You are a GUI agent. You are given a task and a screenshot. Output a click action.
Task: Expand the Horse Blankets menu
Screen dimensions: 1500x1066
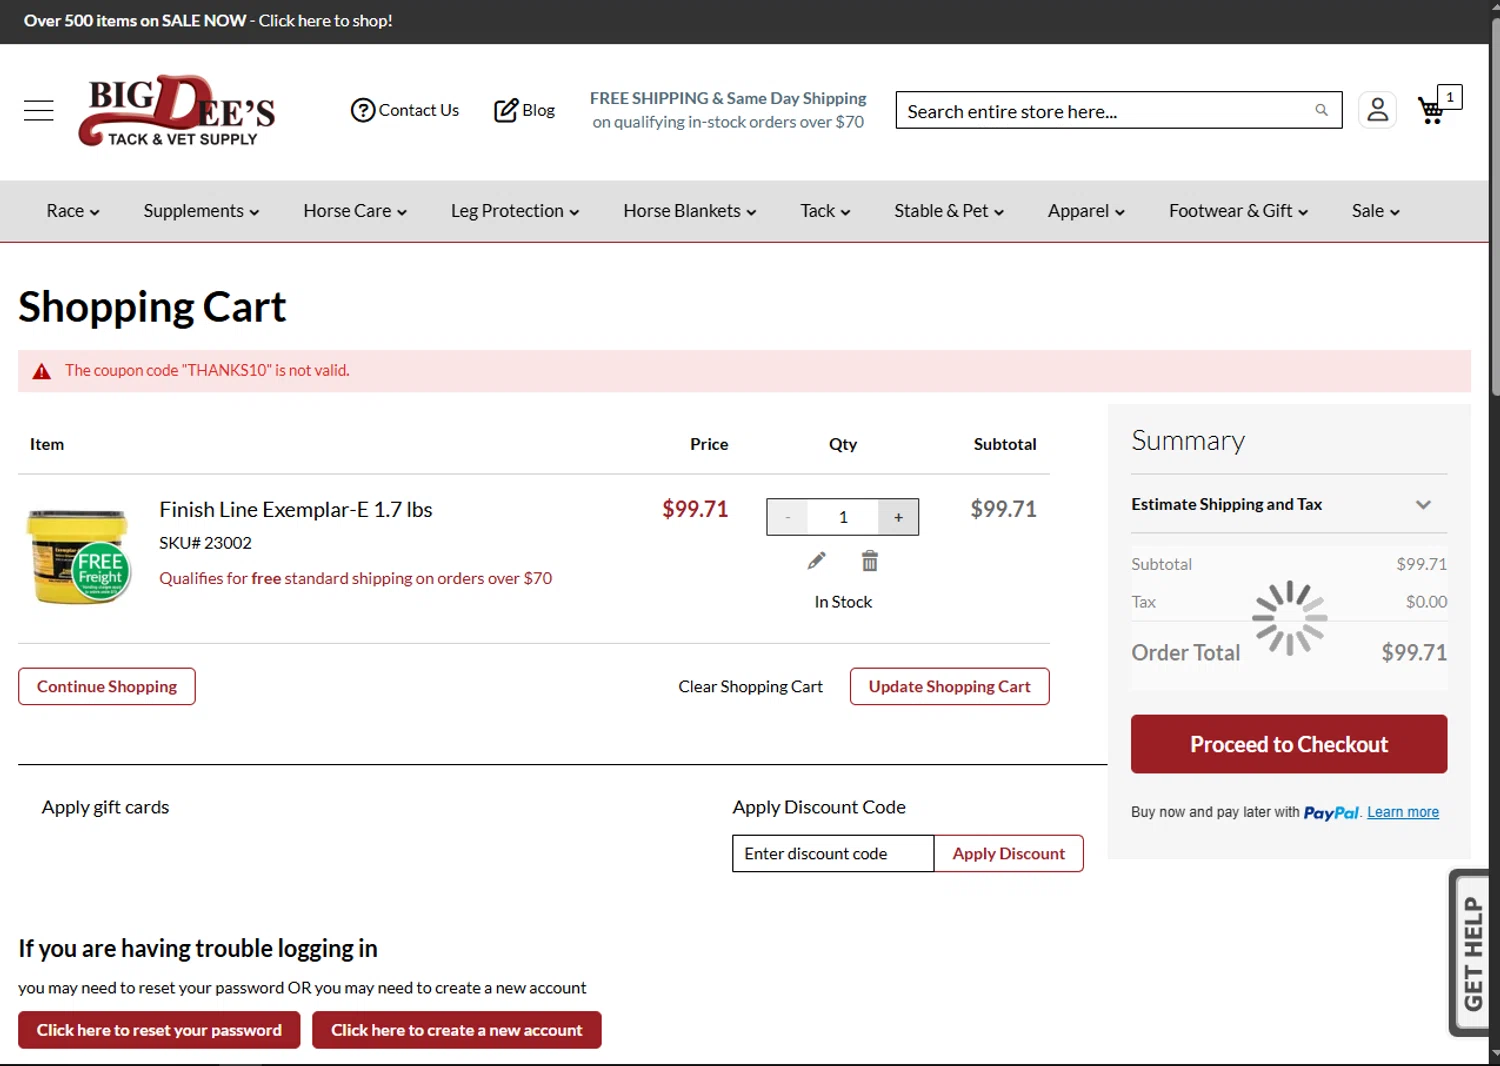click(690, 211)
